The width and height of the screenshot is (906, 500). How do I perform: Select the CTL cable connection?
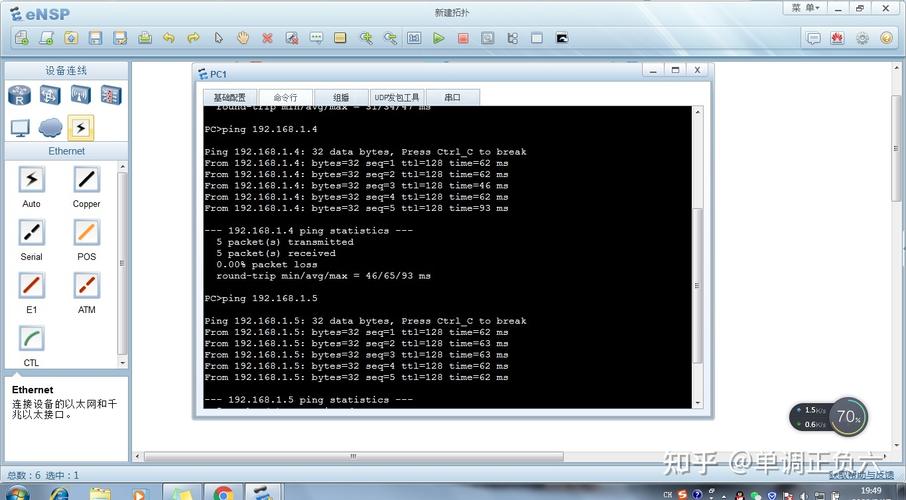point(32,339)
